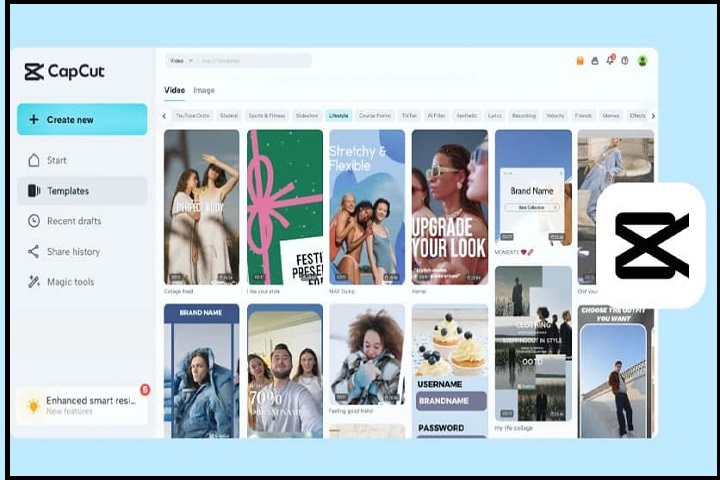This screenshot has width=720, height=480.
Task: Open Share history in the sidebar
Action: point(73,252)
